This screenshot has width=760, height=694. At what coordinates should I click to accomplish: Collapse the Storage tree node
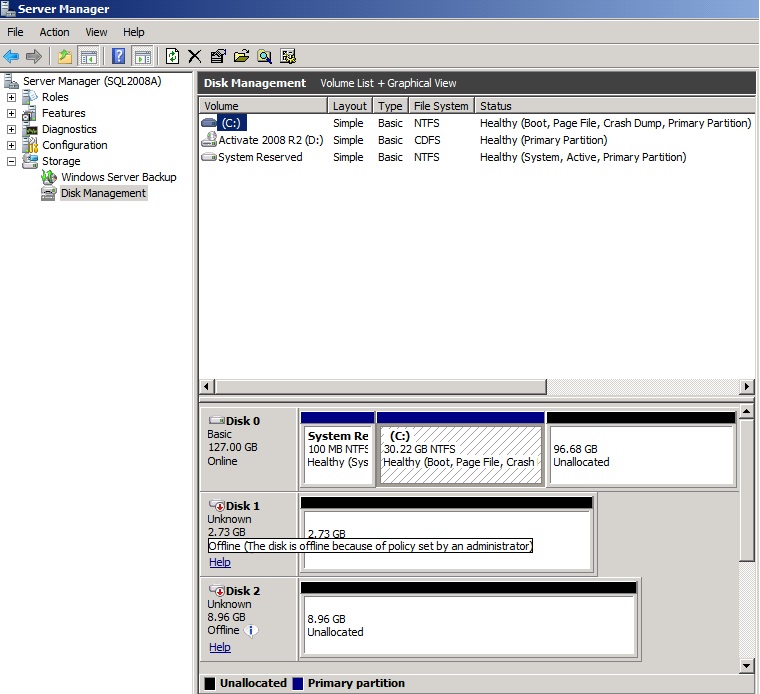11,161
